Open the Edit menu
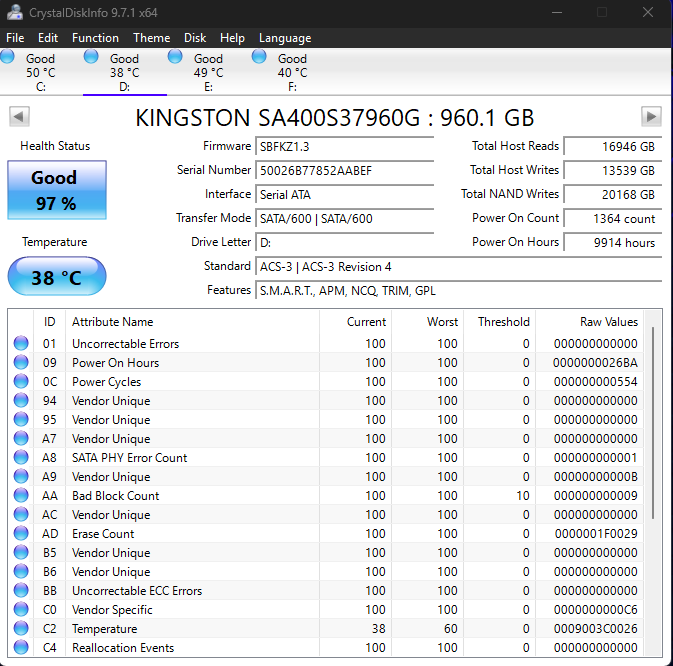Viewport: 673px width, 666px height. pyautogui.click(x=48, y=38)
